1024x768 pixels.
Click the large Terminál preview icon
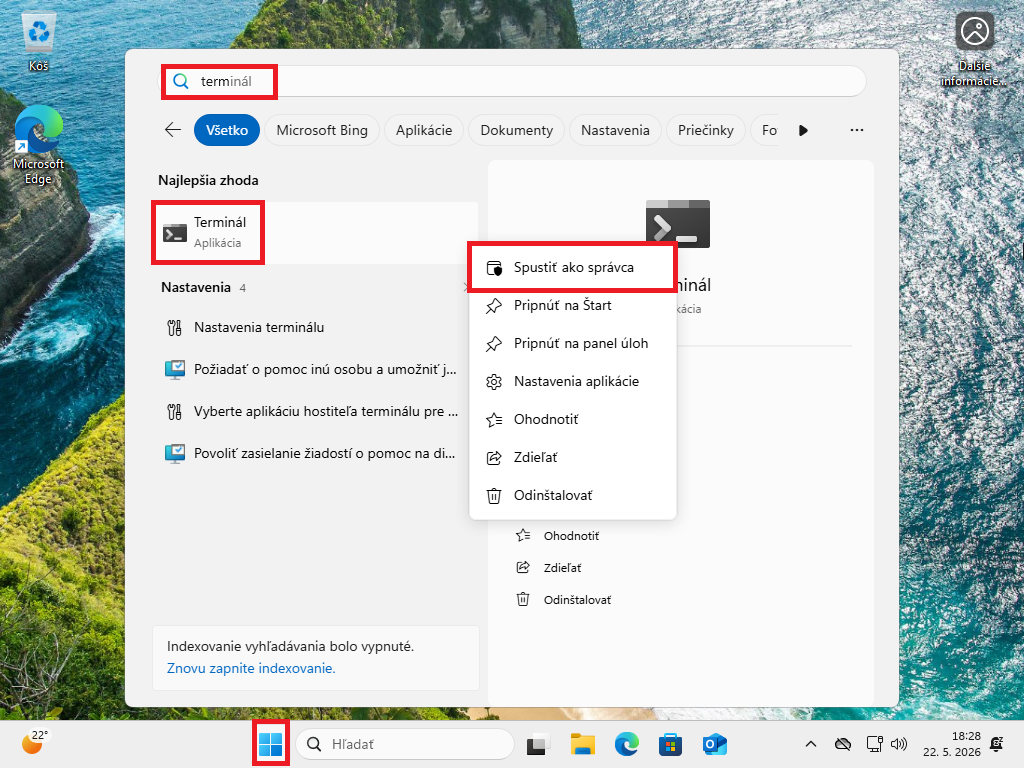click(x=677, y=223)
